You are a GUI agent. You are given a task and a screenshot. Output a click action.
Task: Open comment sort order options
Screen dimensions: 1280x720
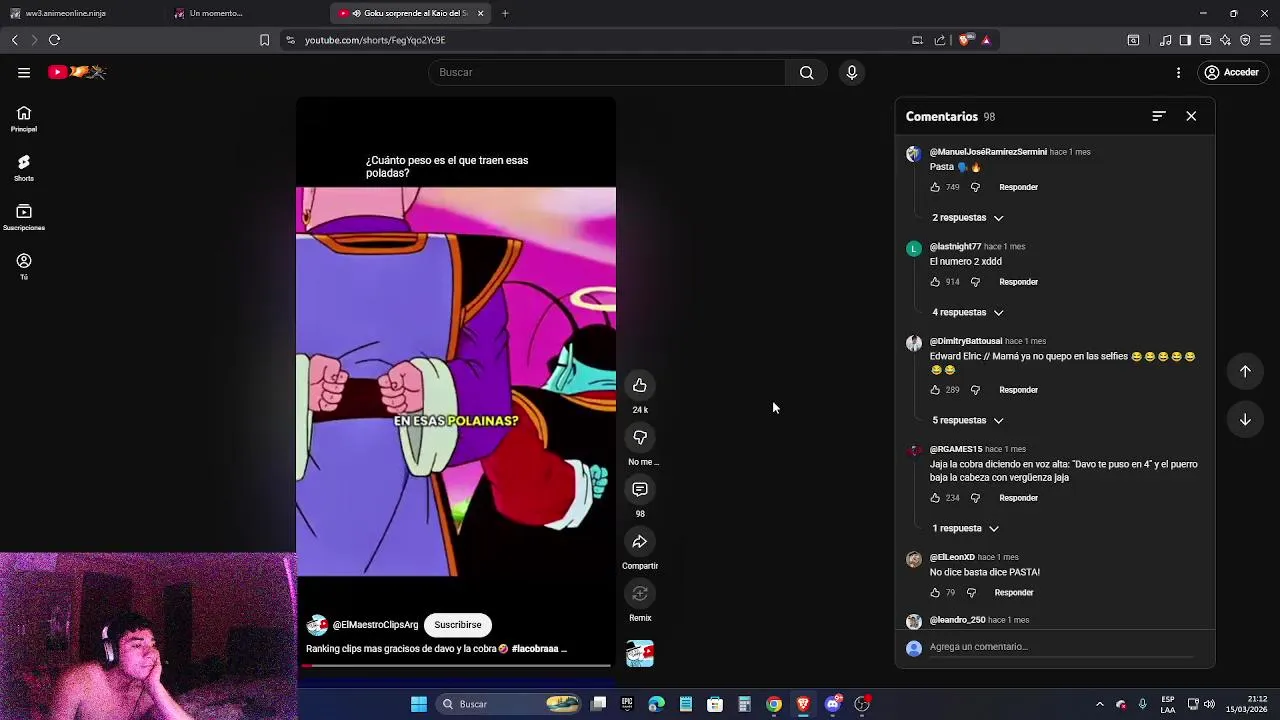coord(1158,117)
